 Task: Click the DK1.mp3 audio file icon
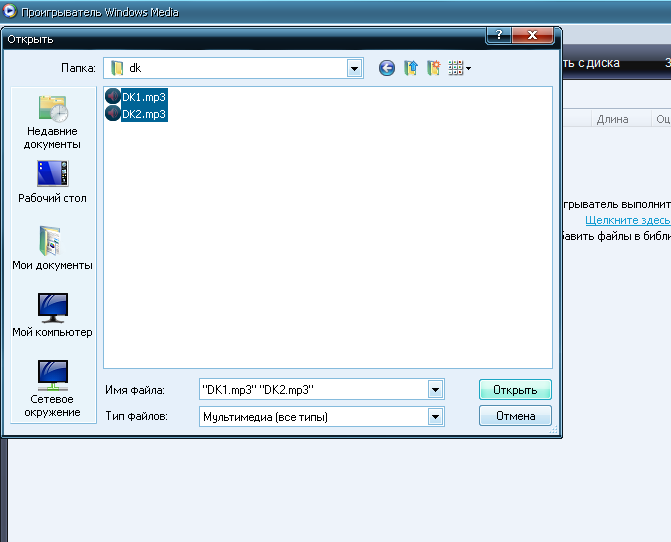pyautogui.click(x=113, y=97)
